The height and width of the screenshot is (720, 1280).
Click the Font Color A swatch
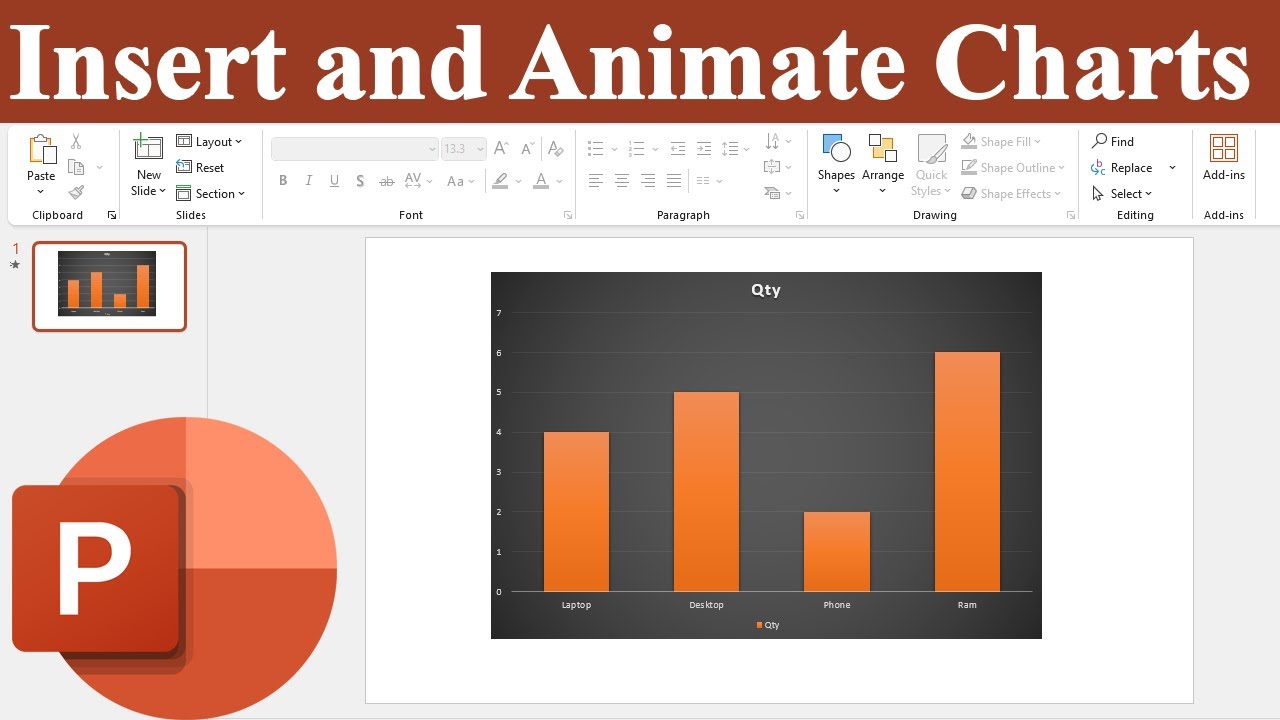tap(541, 181)
